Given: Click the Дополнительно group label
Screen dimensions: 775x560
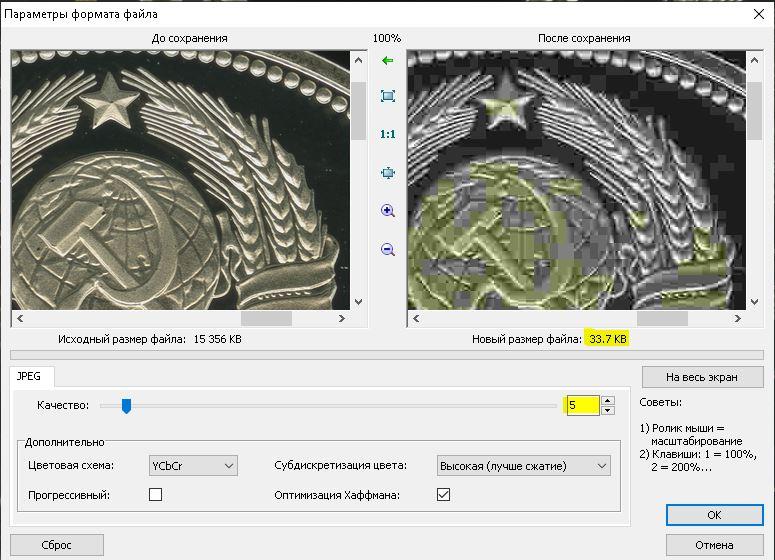Looking at the screenshot, I should coord(64,442).
